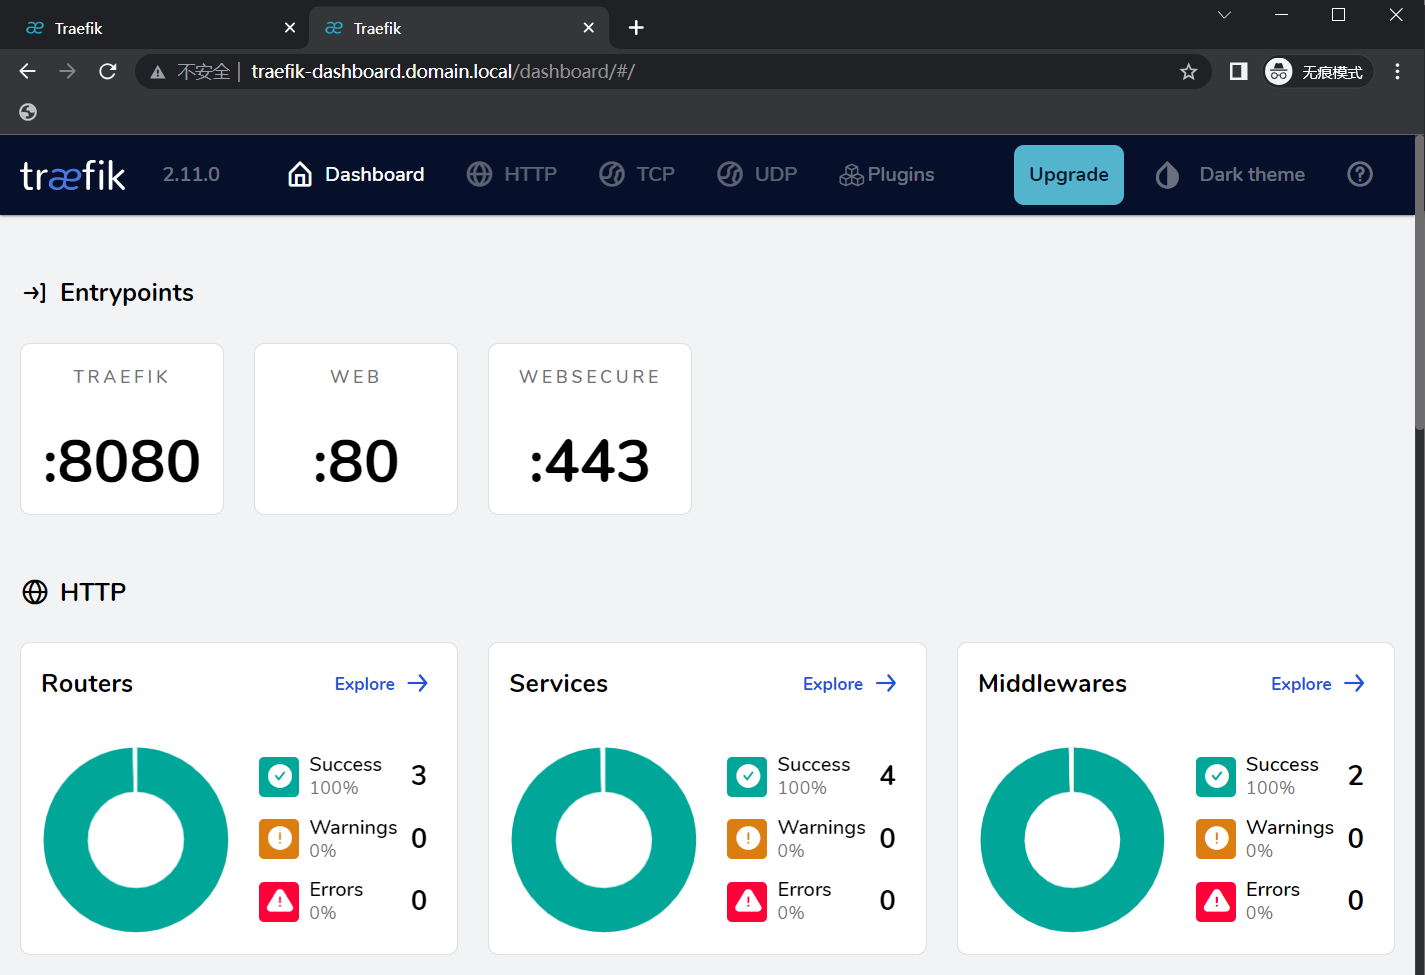The height and width of the screenshot is (975, 1425).
Task: Explore the Services list
Action: [850, 683]
